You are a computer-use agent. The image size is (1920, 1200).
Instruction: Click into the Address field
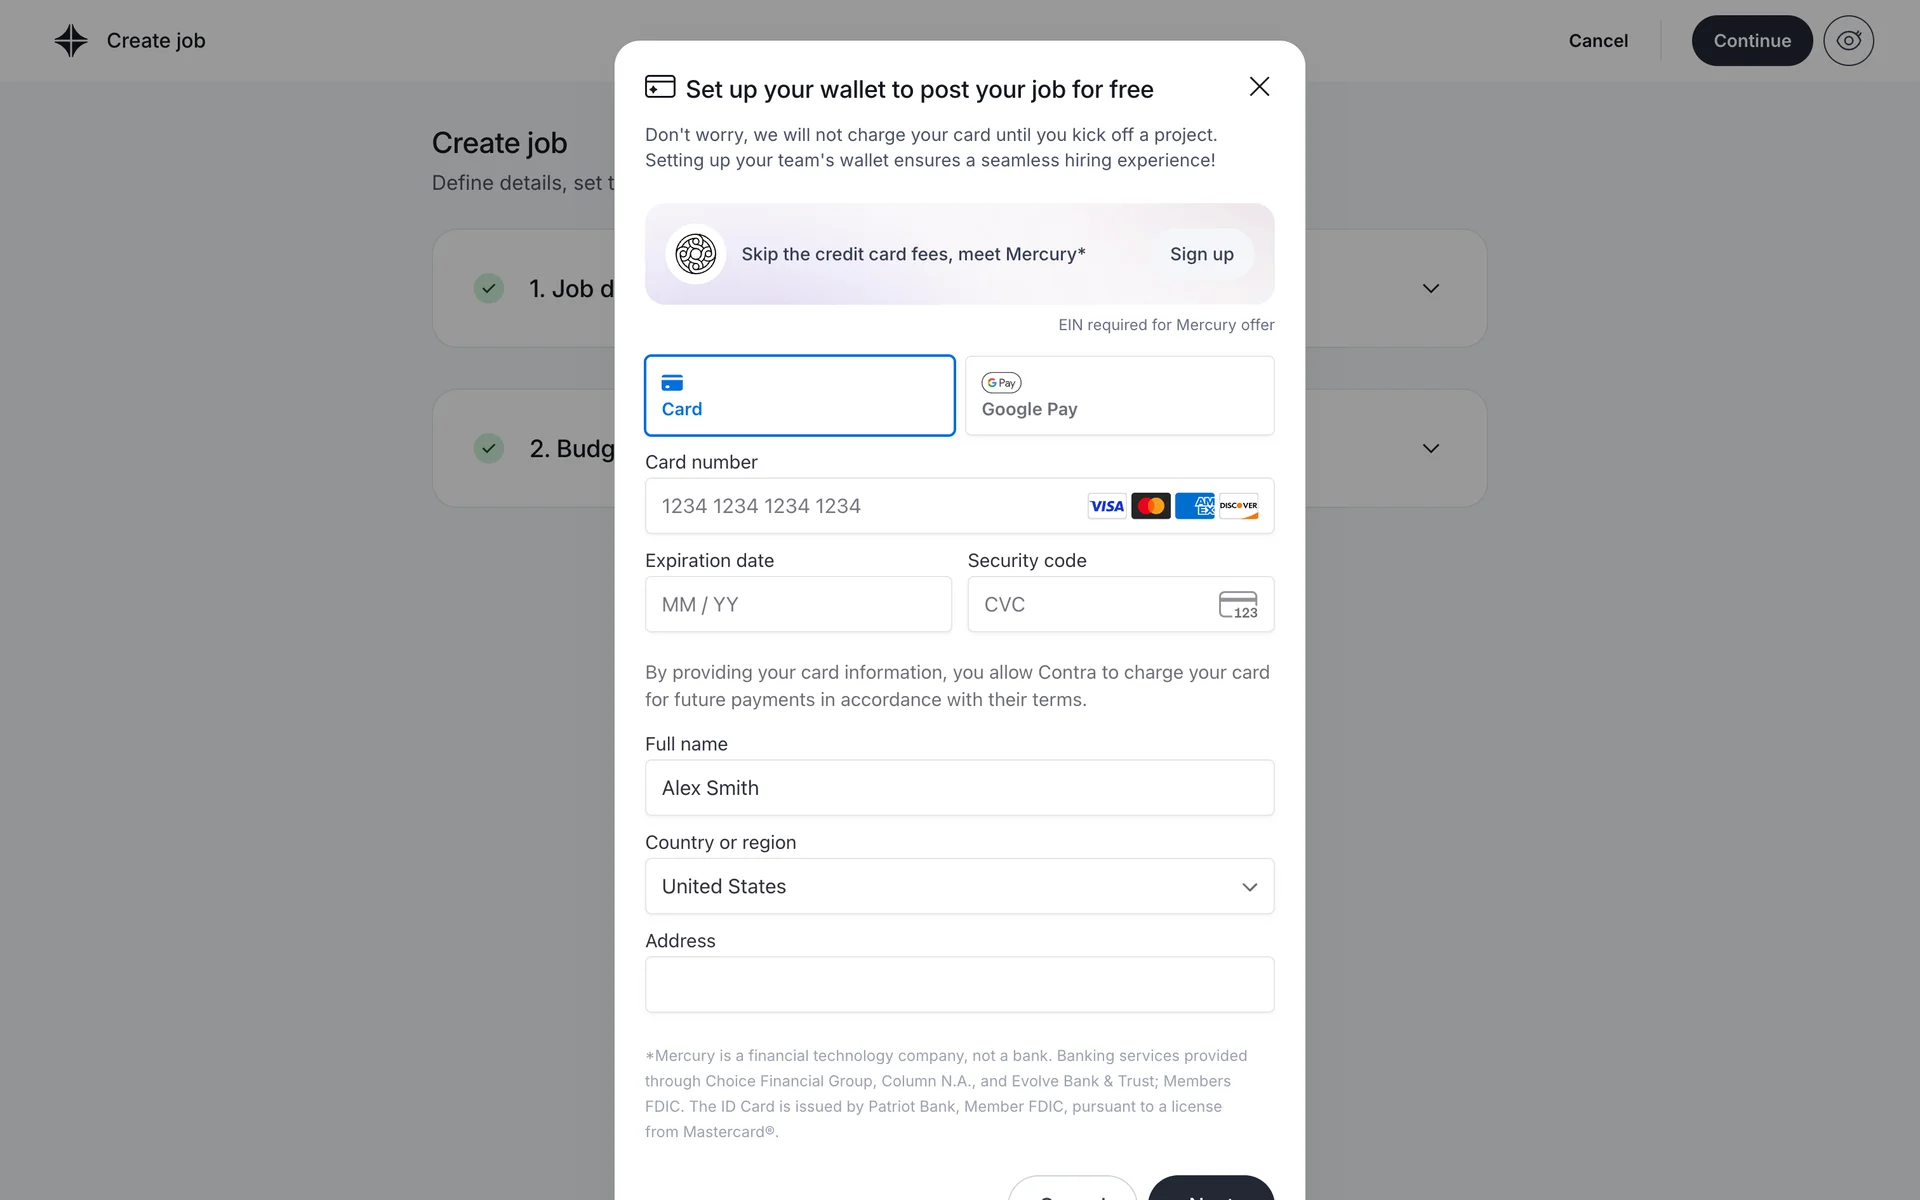pyautogui.click(x=959, y=985)
